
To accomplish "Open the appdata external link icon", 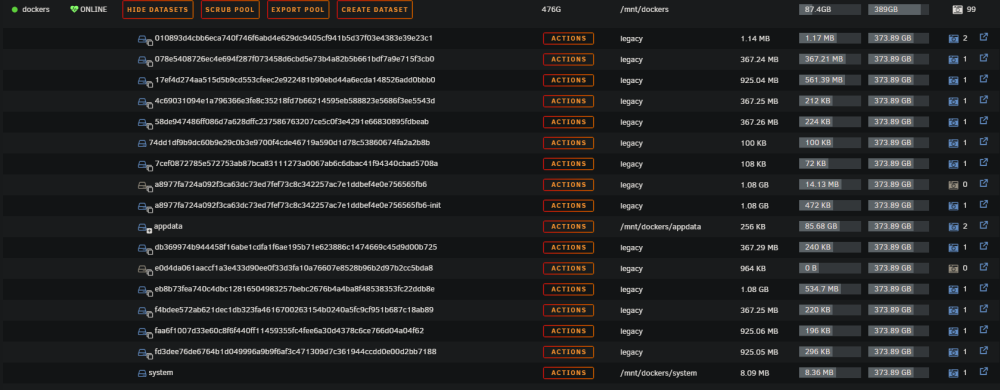I will click(983, 226).
